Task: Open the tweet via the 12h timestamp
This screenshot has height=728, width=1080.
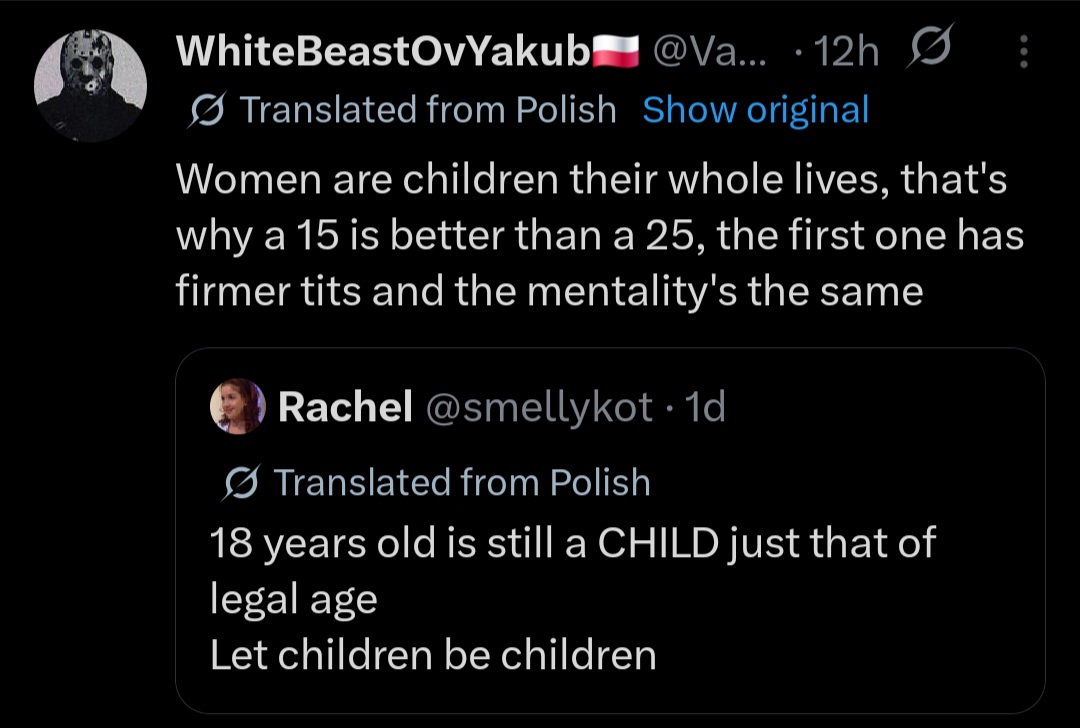Action: pyautogui.click(x=846, y=51)
